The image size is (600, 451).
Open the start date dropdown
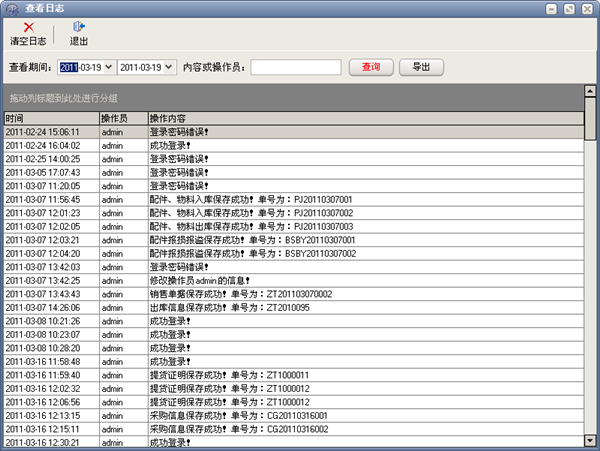coord(108,68)
